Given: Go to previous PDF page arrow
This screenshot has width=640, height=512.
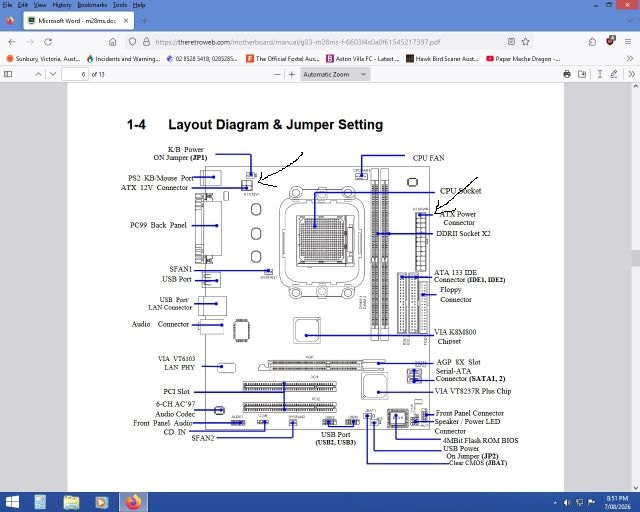Looking at the screenshot, I should tap(38, 74).
